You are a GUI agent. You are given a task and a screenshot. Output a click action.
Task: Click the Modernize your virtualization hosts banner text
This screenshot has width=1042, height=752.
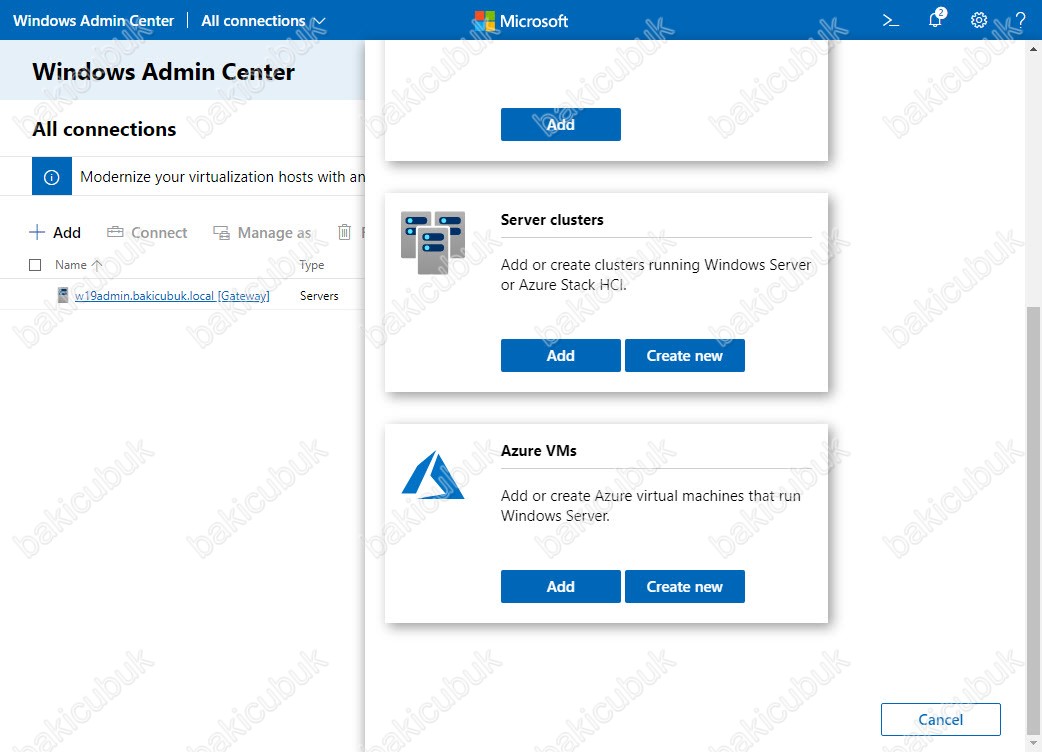223,177
